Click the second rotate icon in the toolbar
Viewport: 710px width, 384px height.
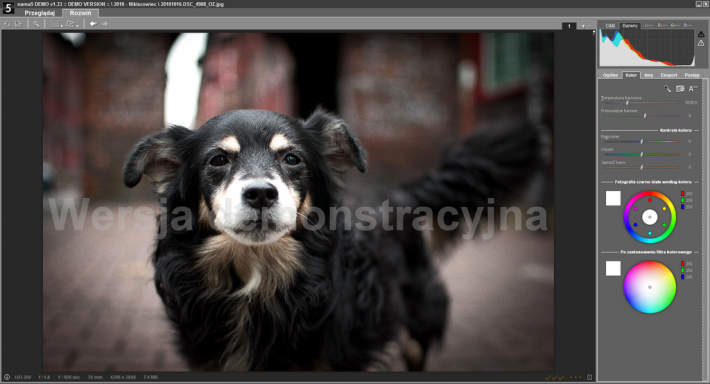pos(19,24)
